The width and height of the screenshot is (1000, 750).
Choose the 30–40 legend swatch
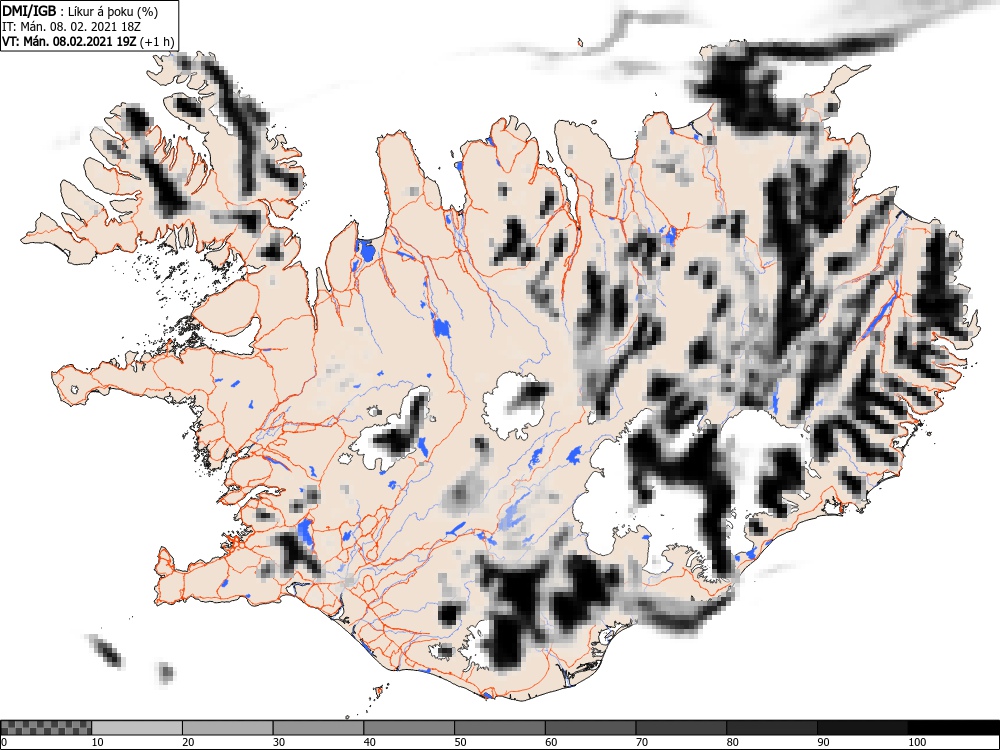tap(318, 728)
